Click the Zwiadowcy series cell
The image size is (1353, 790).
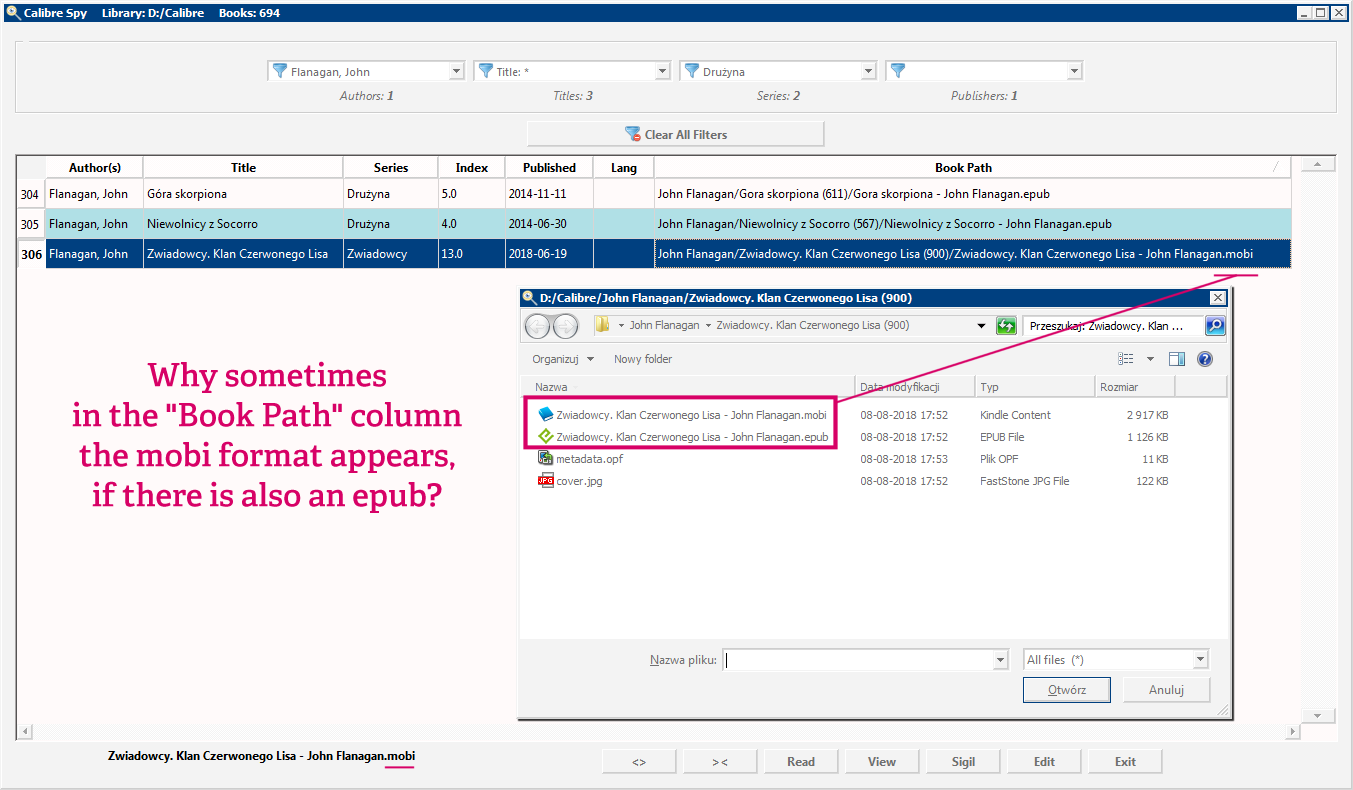(x=391, y=254)
